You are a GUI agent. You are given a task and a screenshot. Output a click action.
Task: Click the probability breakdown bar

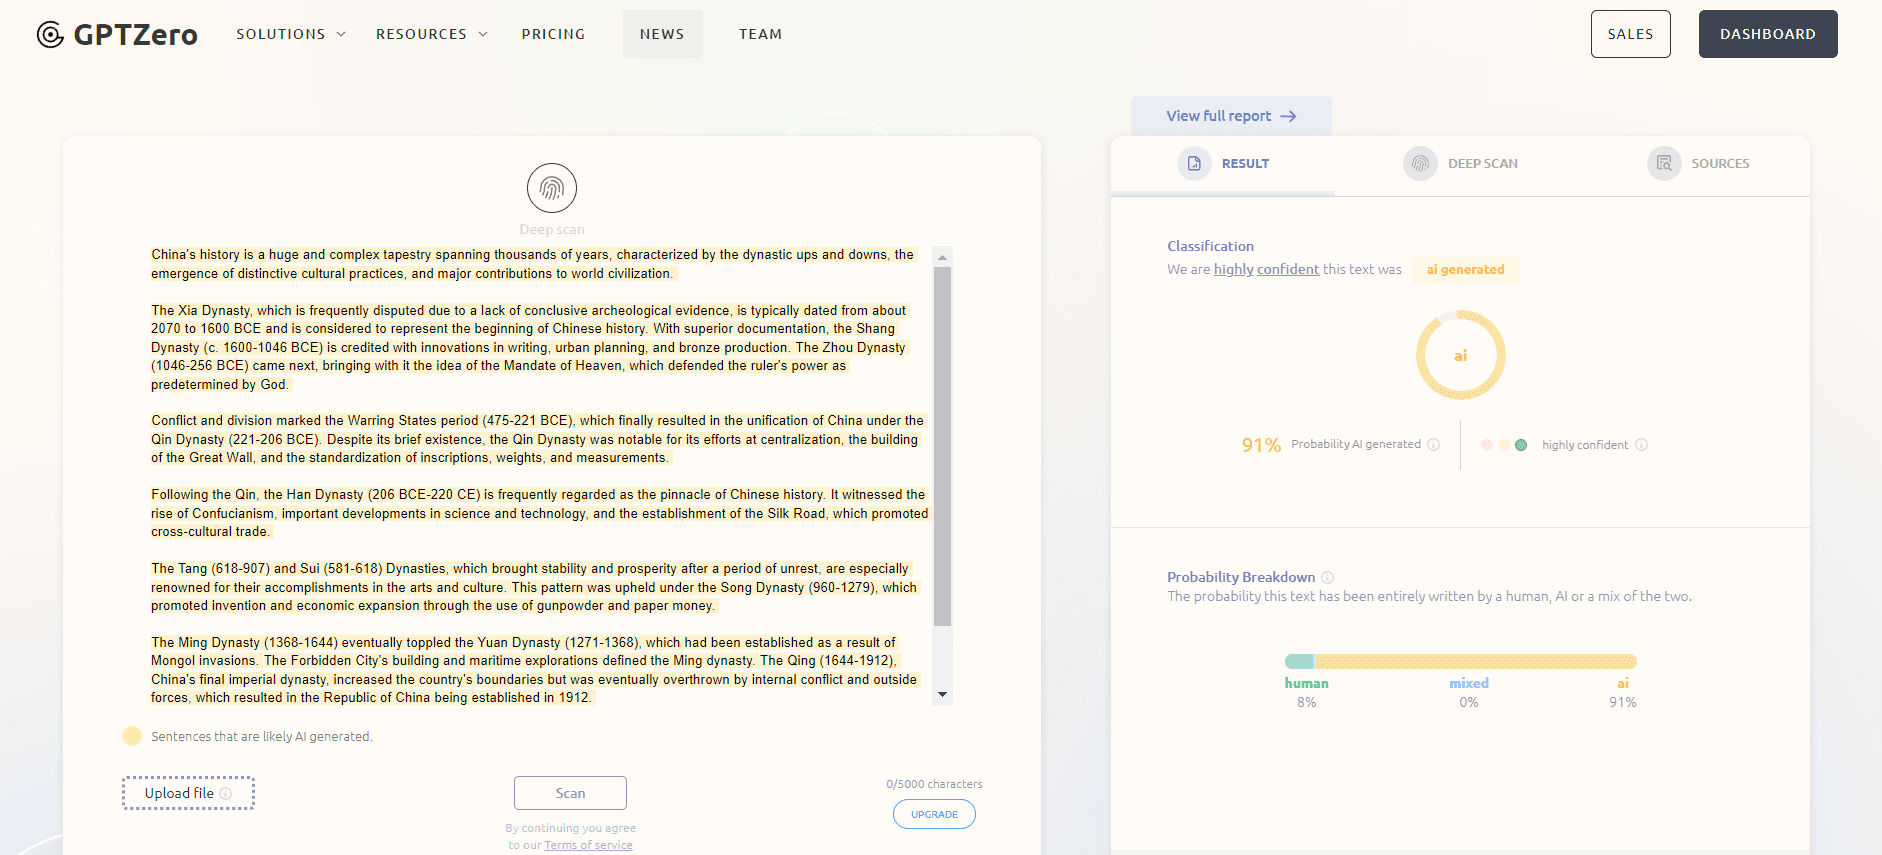point(1460,661)
